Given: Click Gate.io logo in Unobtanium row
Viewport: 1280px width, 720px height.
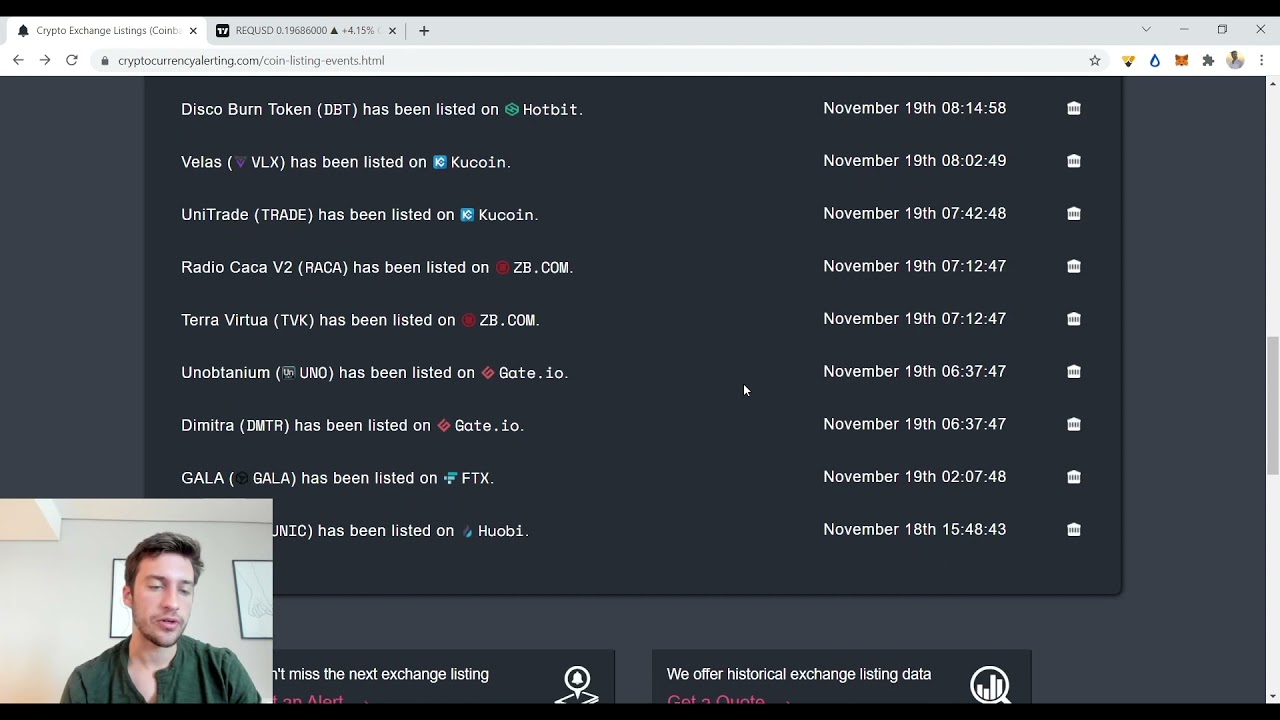Looking at the screenshot, I should (x=488, y=372).
